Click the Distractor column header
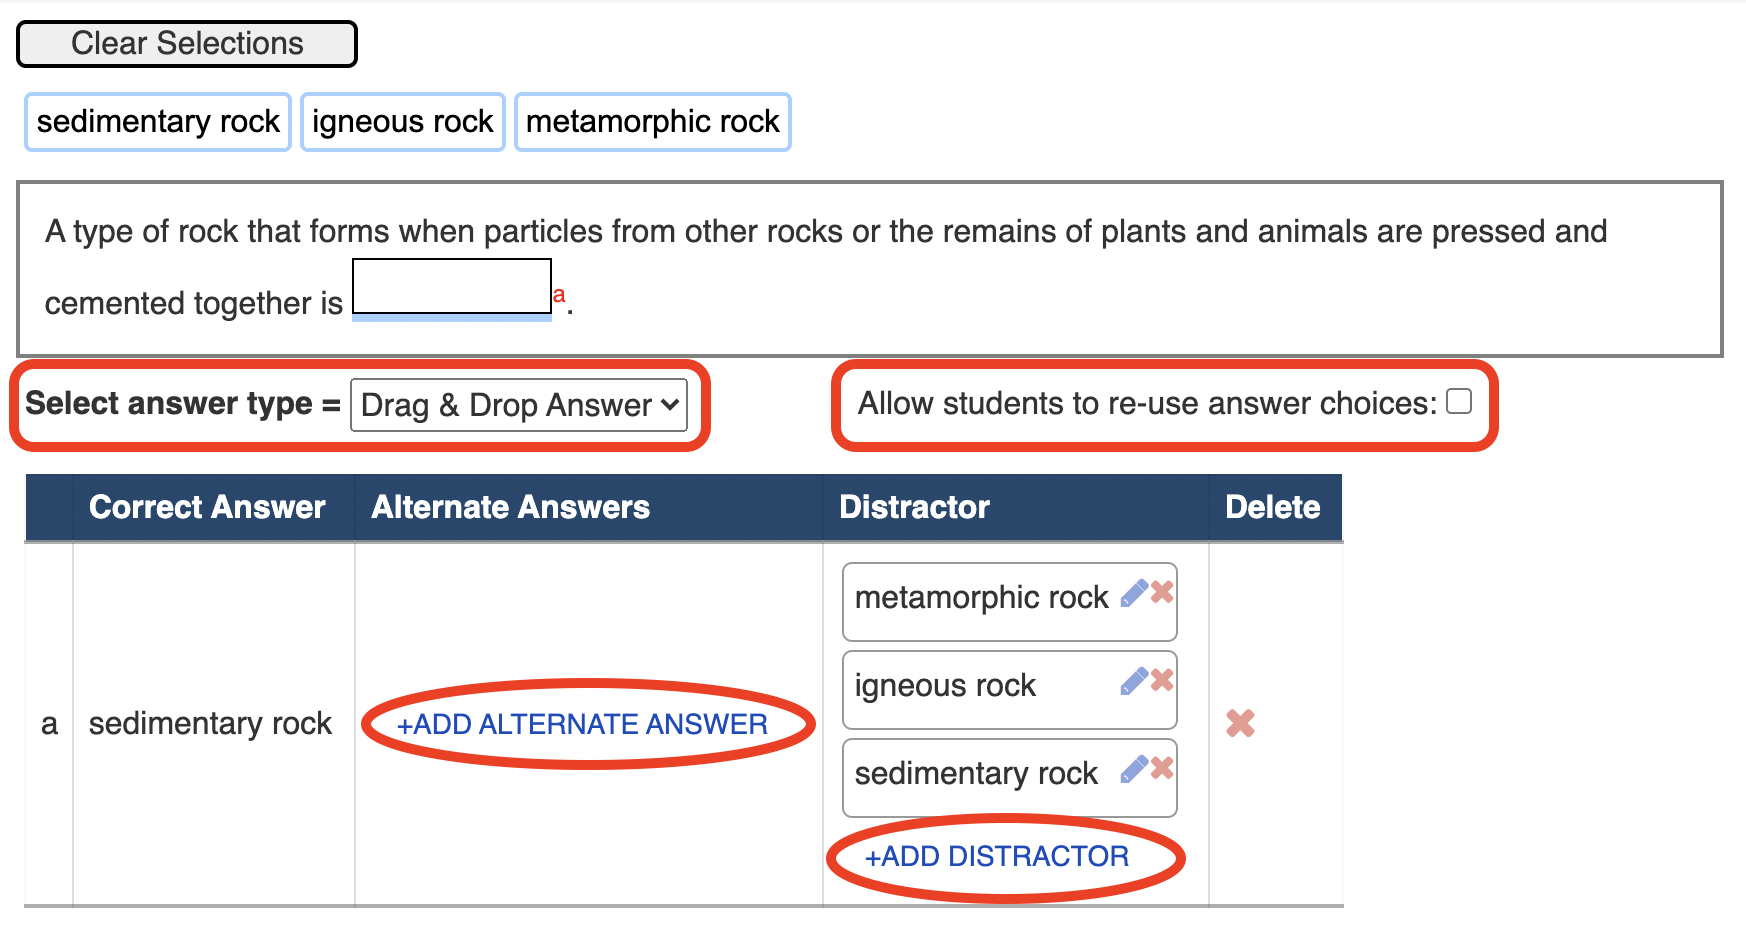The height and width of the screenshot is (938, 1746). click(x=914, y=507)
